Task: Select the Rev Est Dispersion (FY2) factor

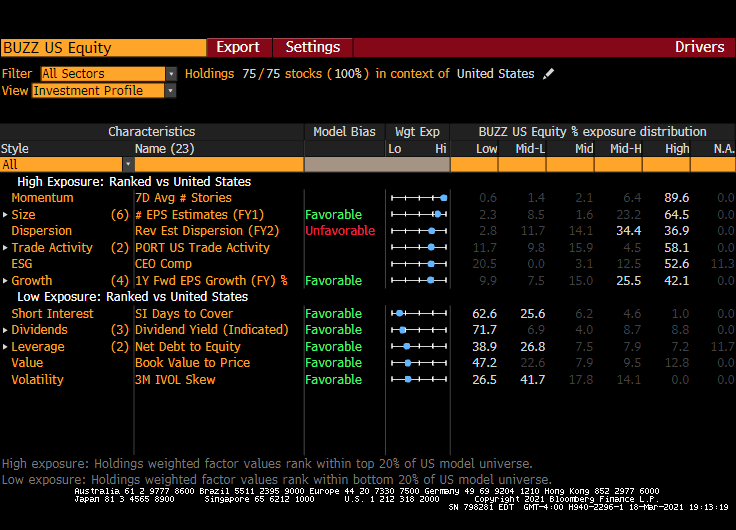Action: 204,231
